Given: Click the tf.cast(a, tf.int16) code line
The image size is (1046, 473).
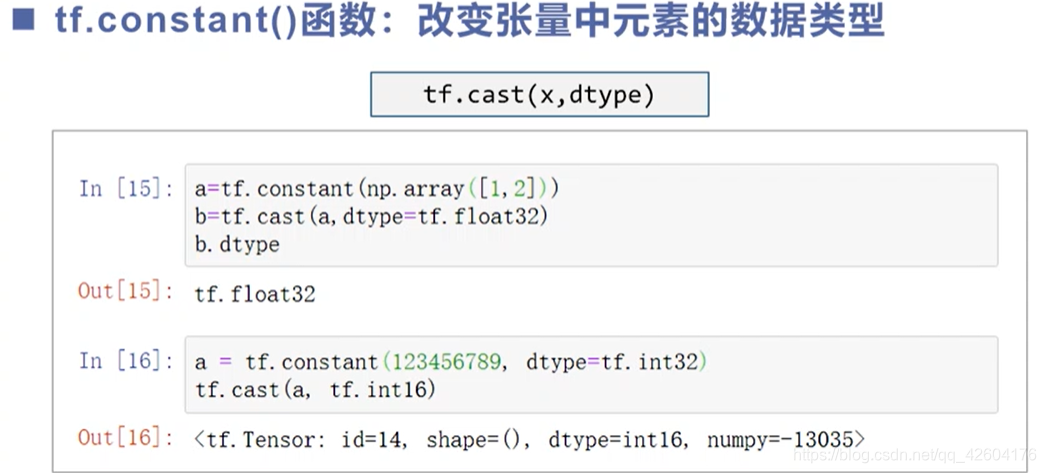Looking at the screenshot, I should pos(315,390).
